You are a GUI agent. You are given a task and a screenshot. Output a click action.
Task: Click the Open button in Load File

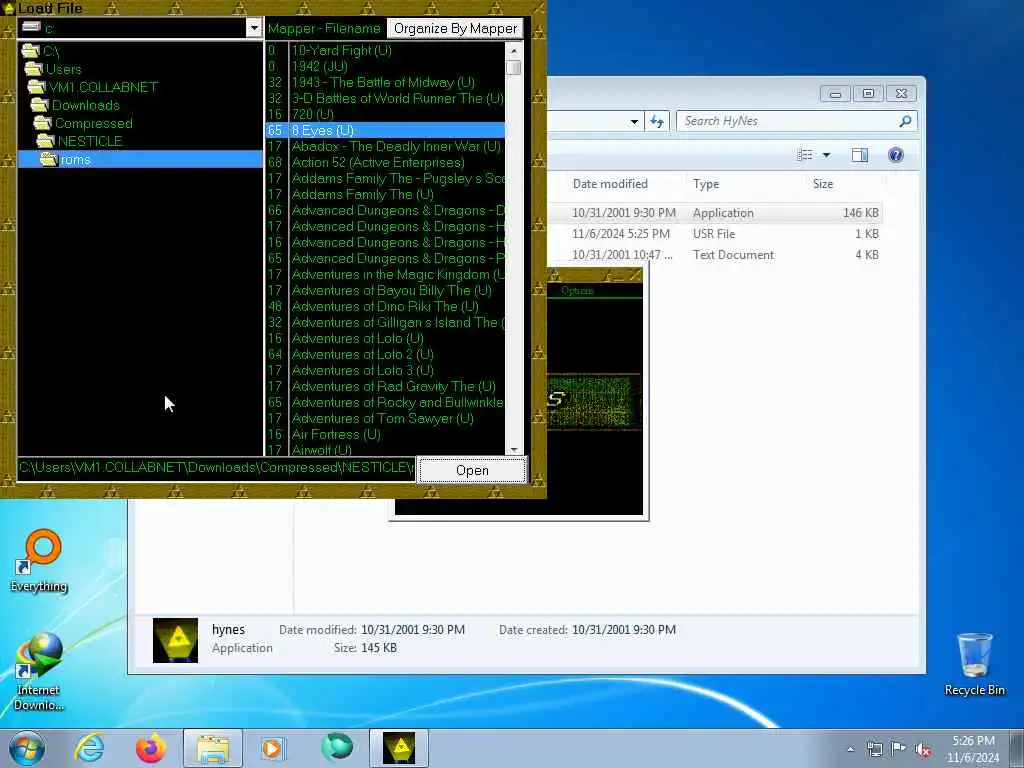pyautogui.click(x=472, y=470)
